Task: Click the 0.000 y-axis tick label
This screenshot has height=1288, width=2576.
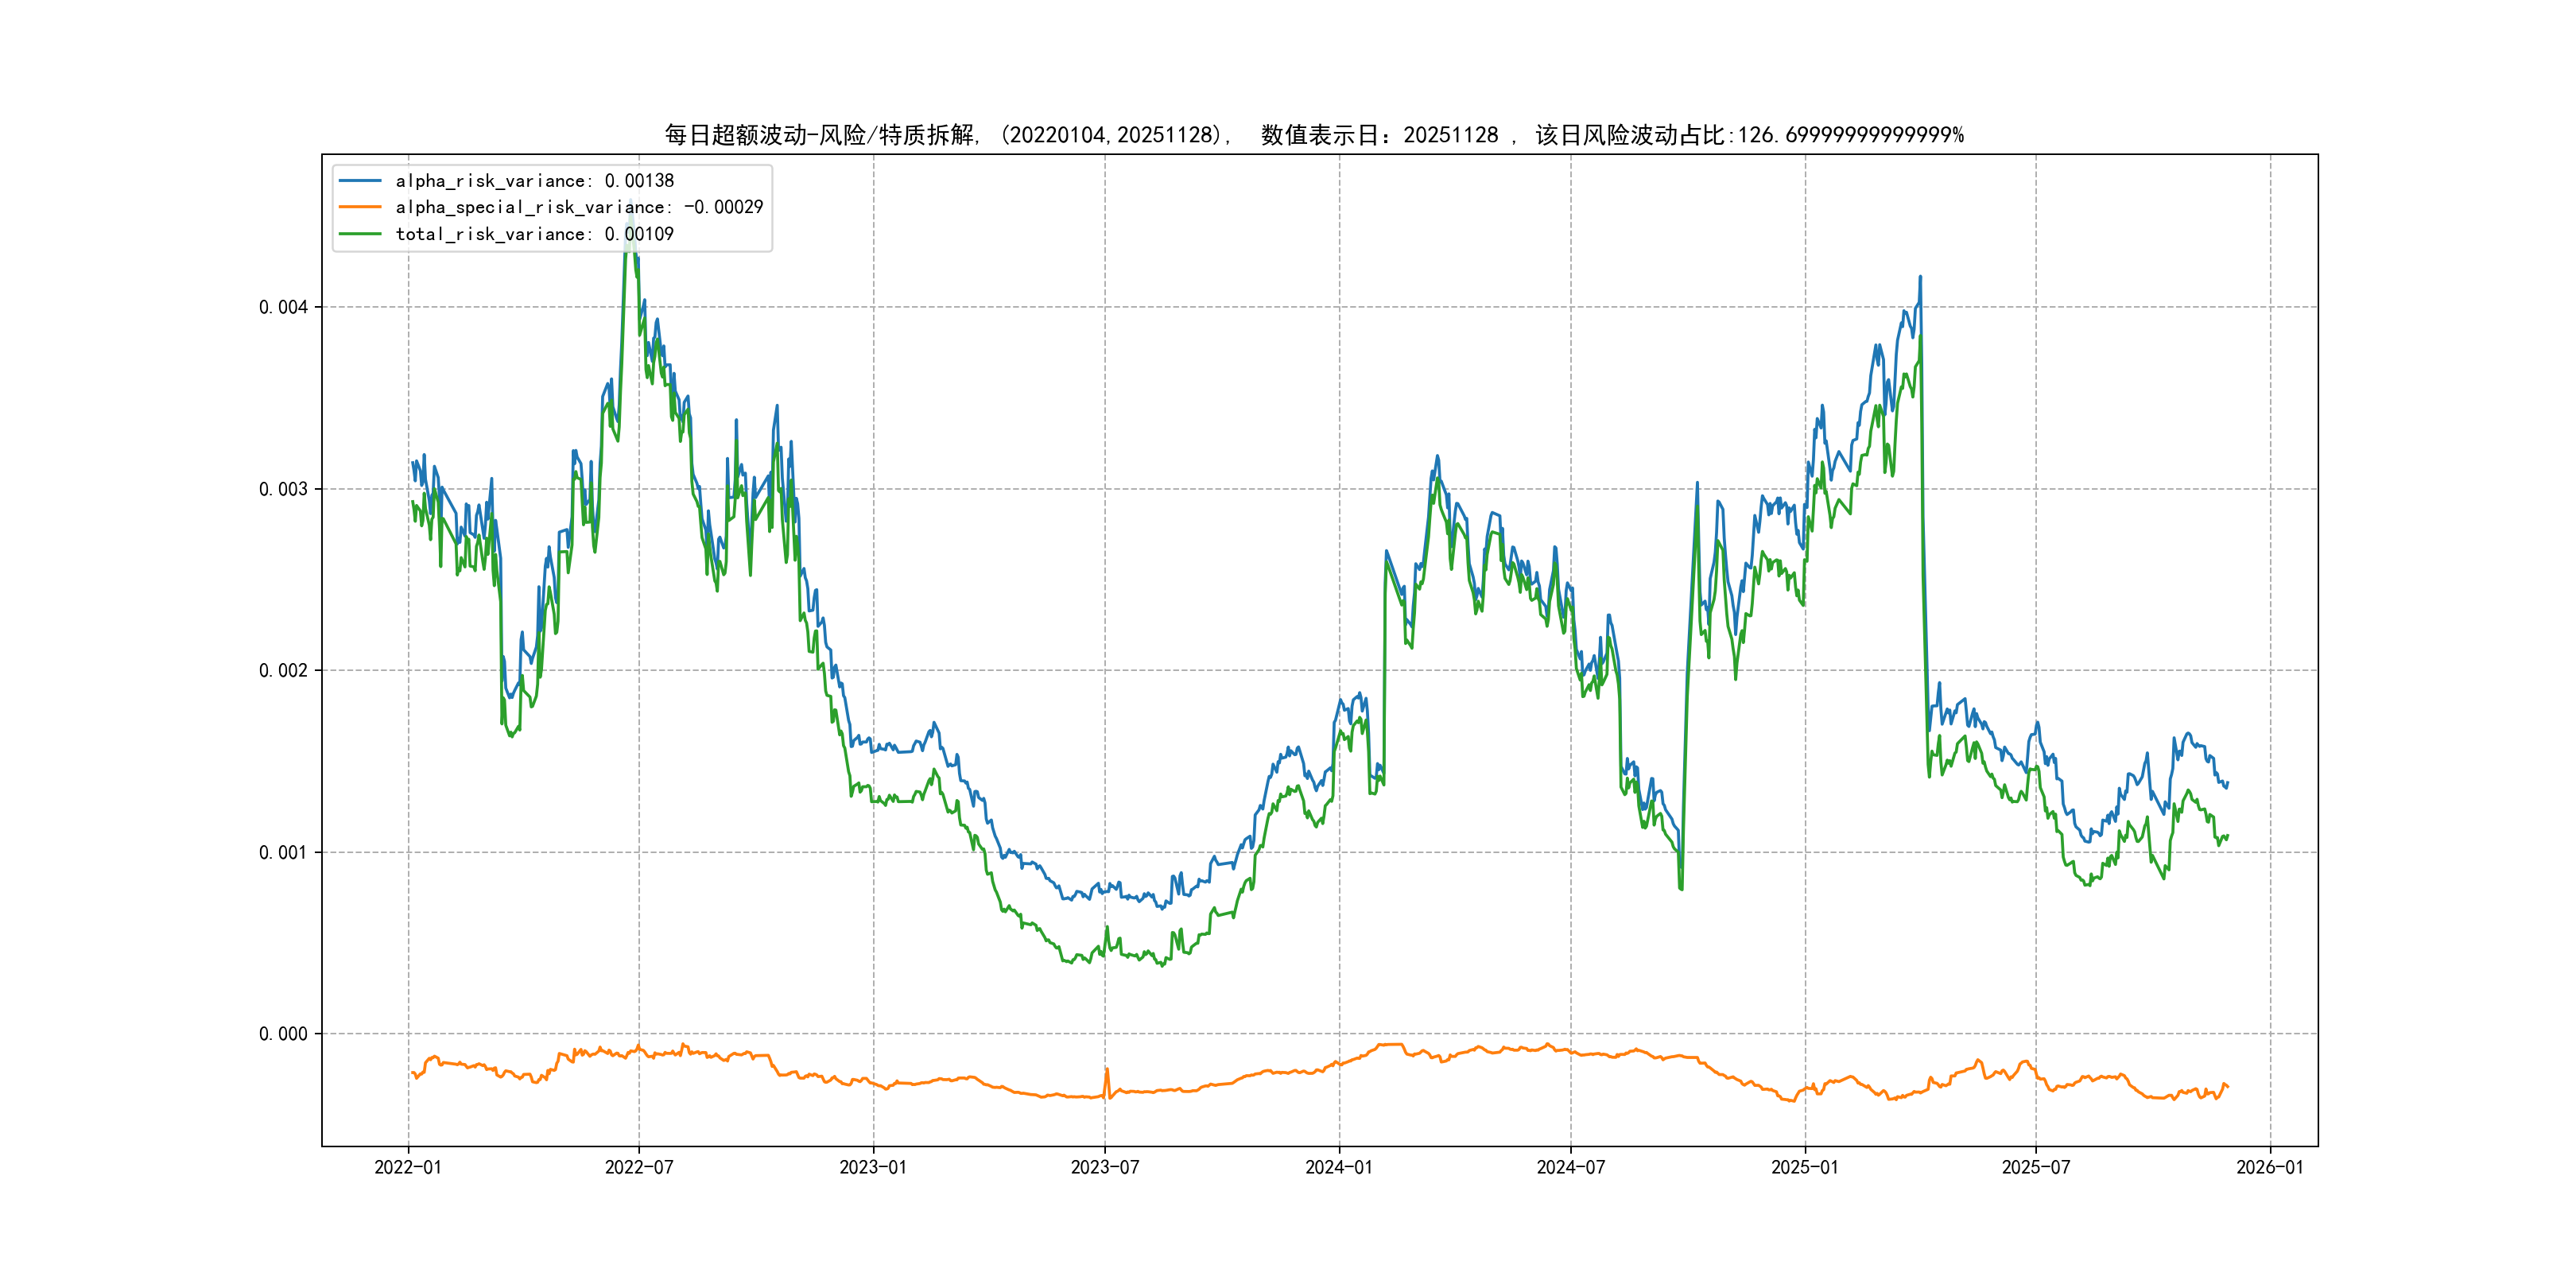Action: pyautogui.click(x=283, y=1034)
